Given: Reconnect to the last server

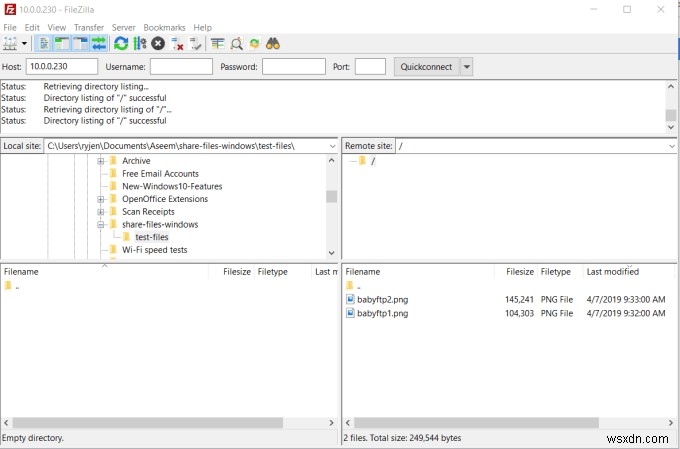Looking at the screenshot, I should click(x=196, y=44).
